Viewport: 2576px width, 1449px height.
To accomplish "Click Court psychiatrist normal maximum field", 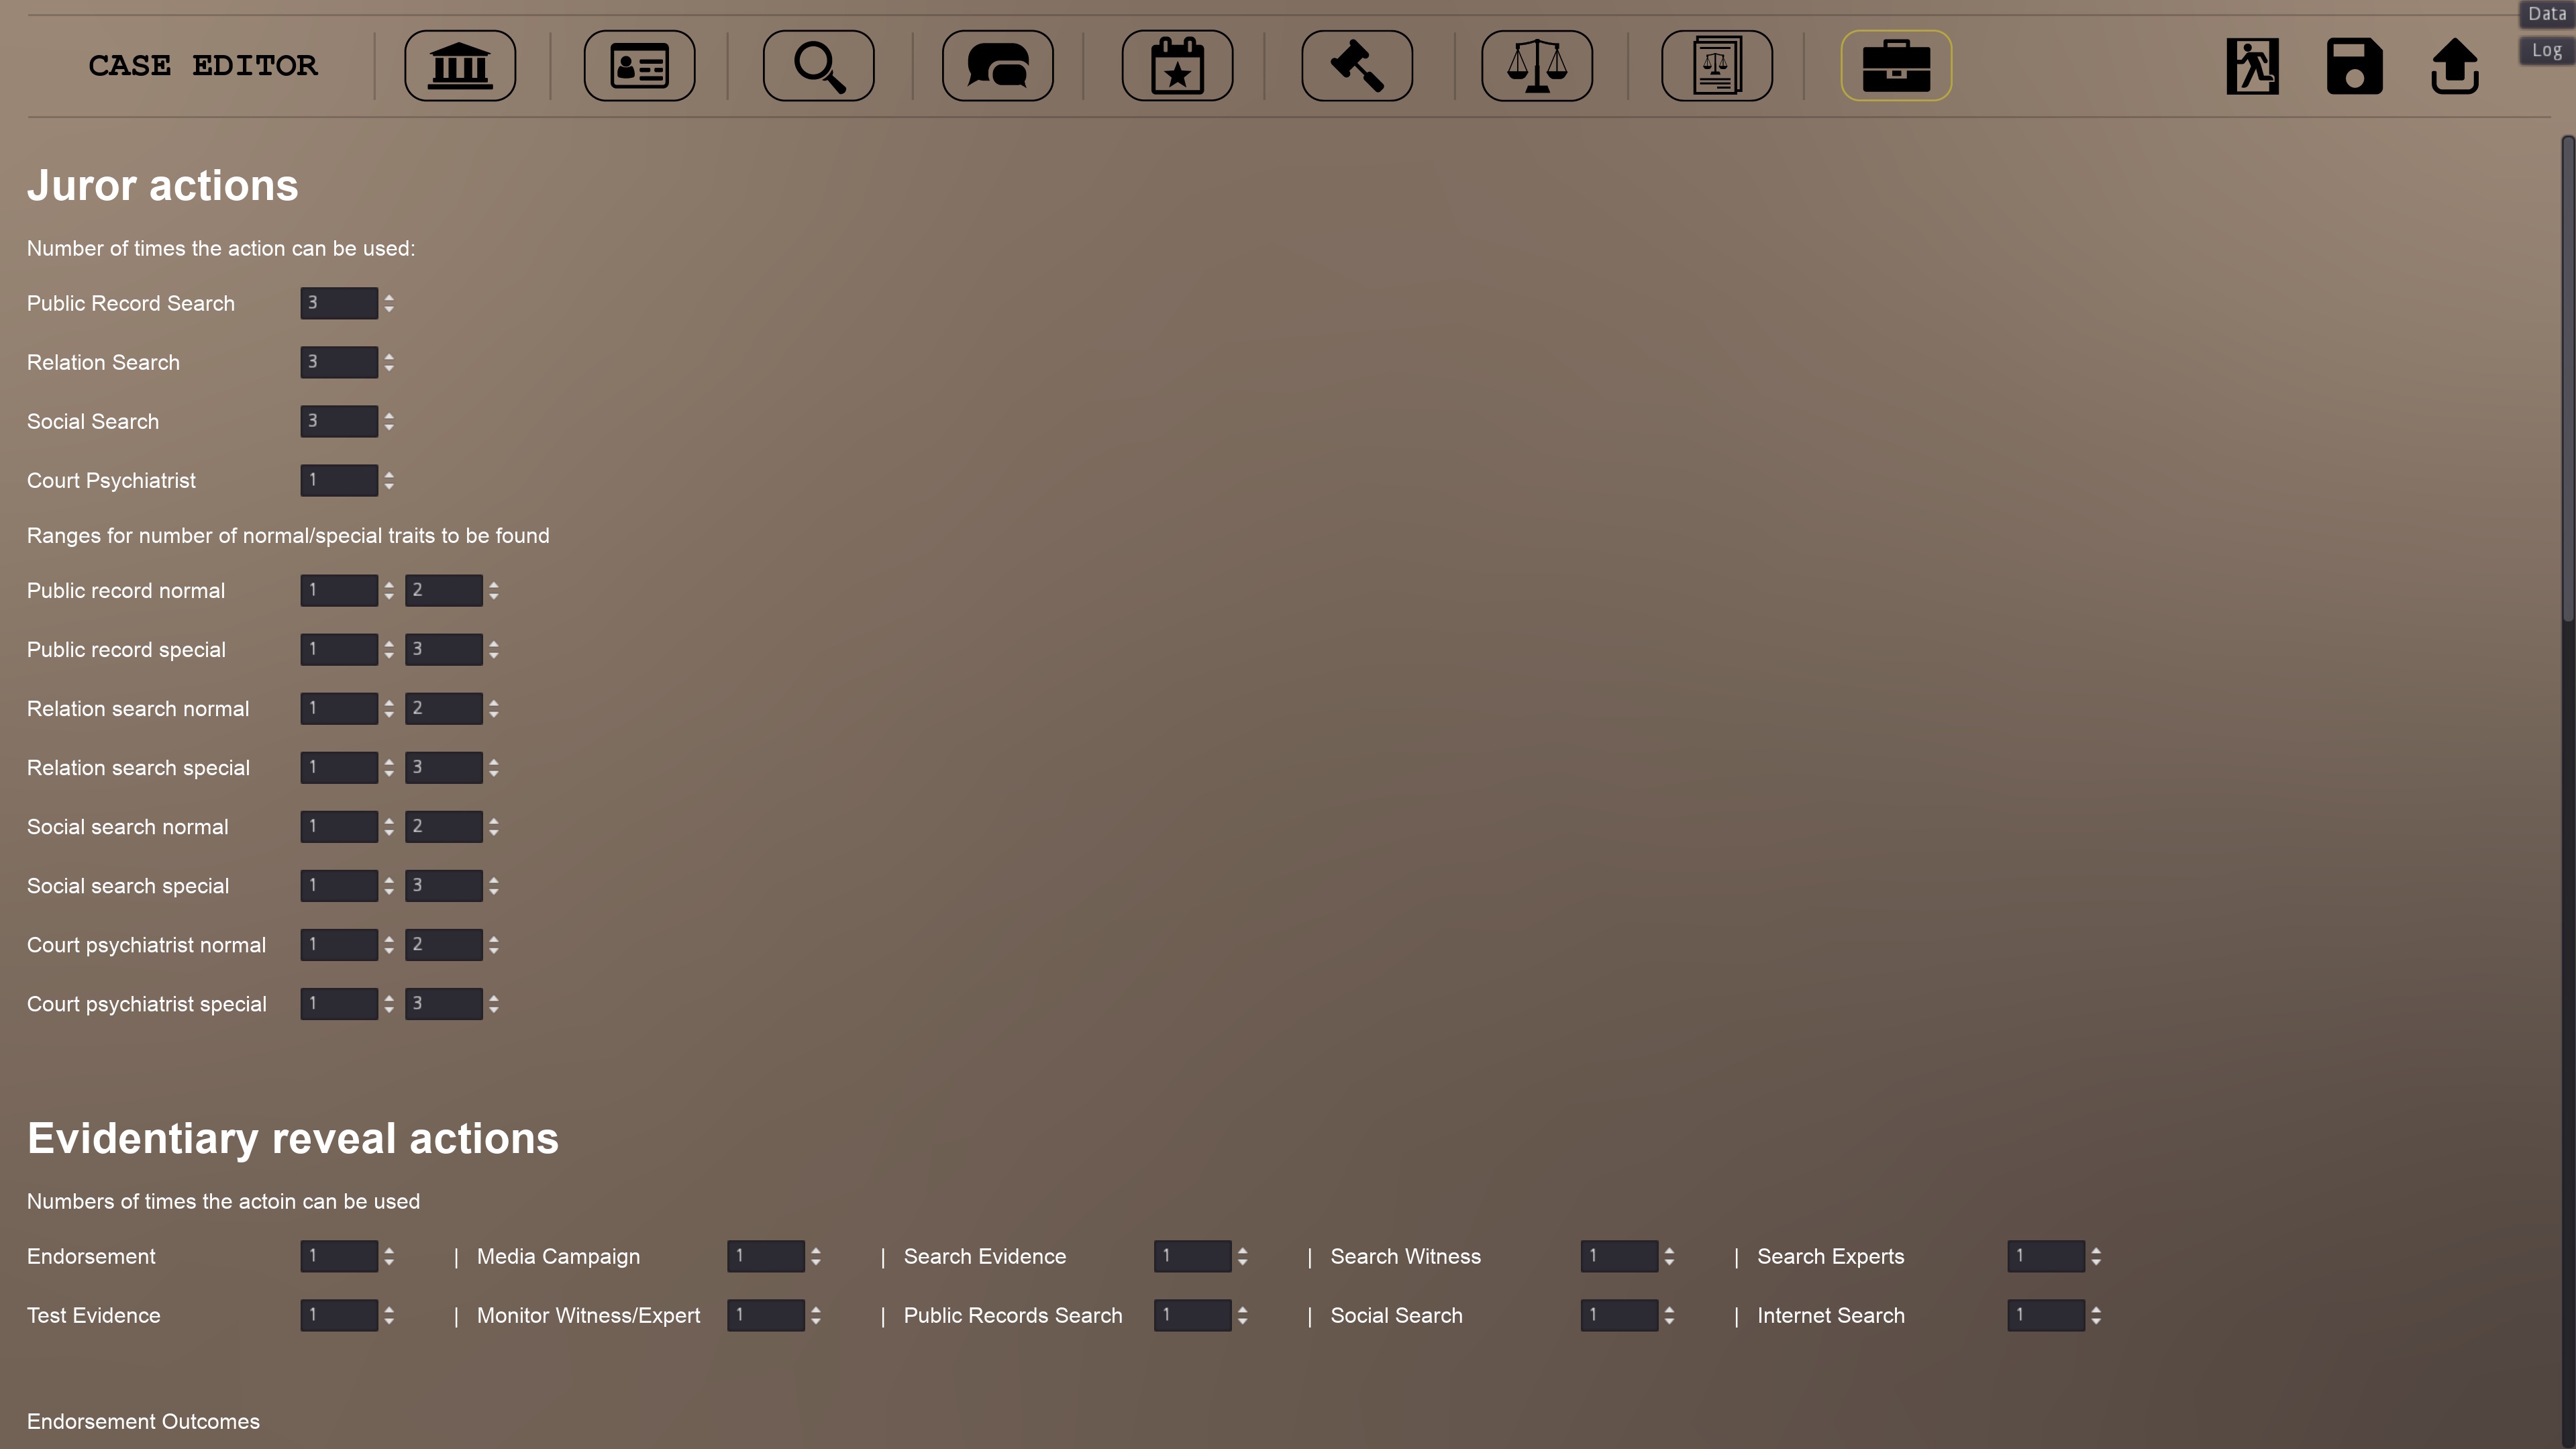I will click(444, 944).
